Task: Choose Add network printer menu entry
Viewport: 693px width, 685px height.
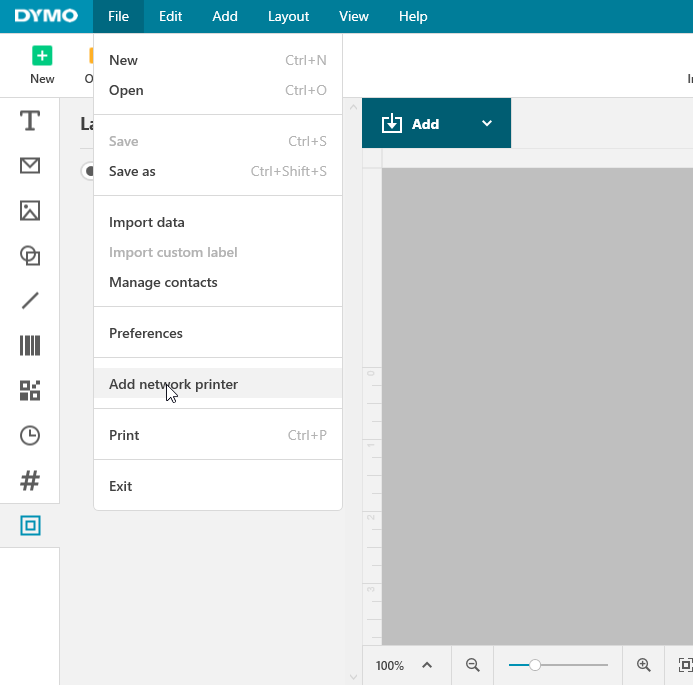Action: click(x=173, y=384)
